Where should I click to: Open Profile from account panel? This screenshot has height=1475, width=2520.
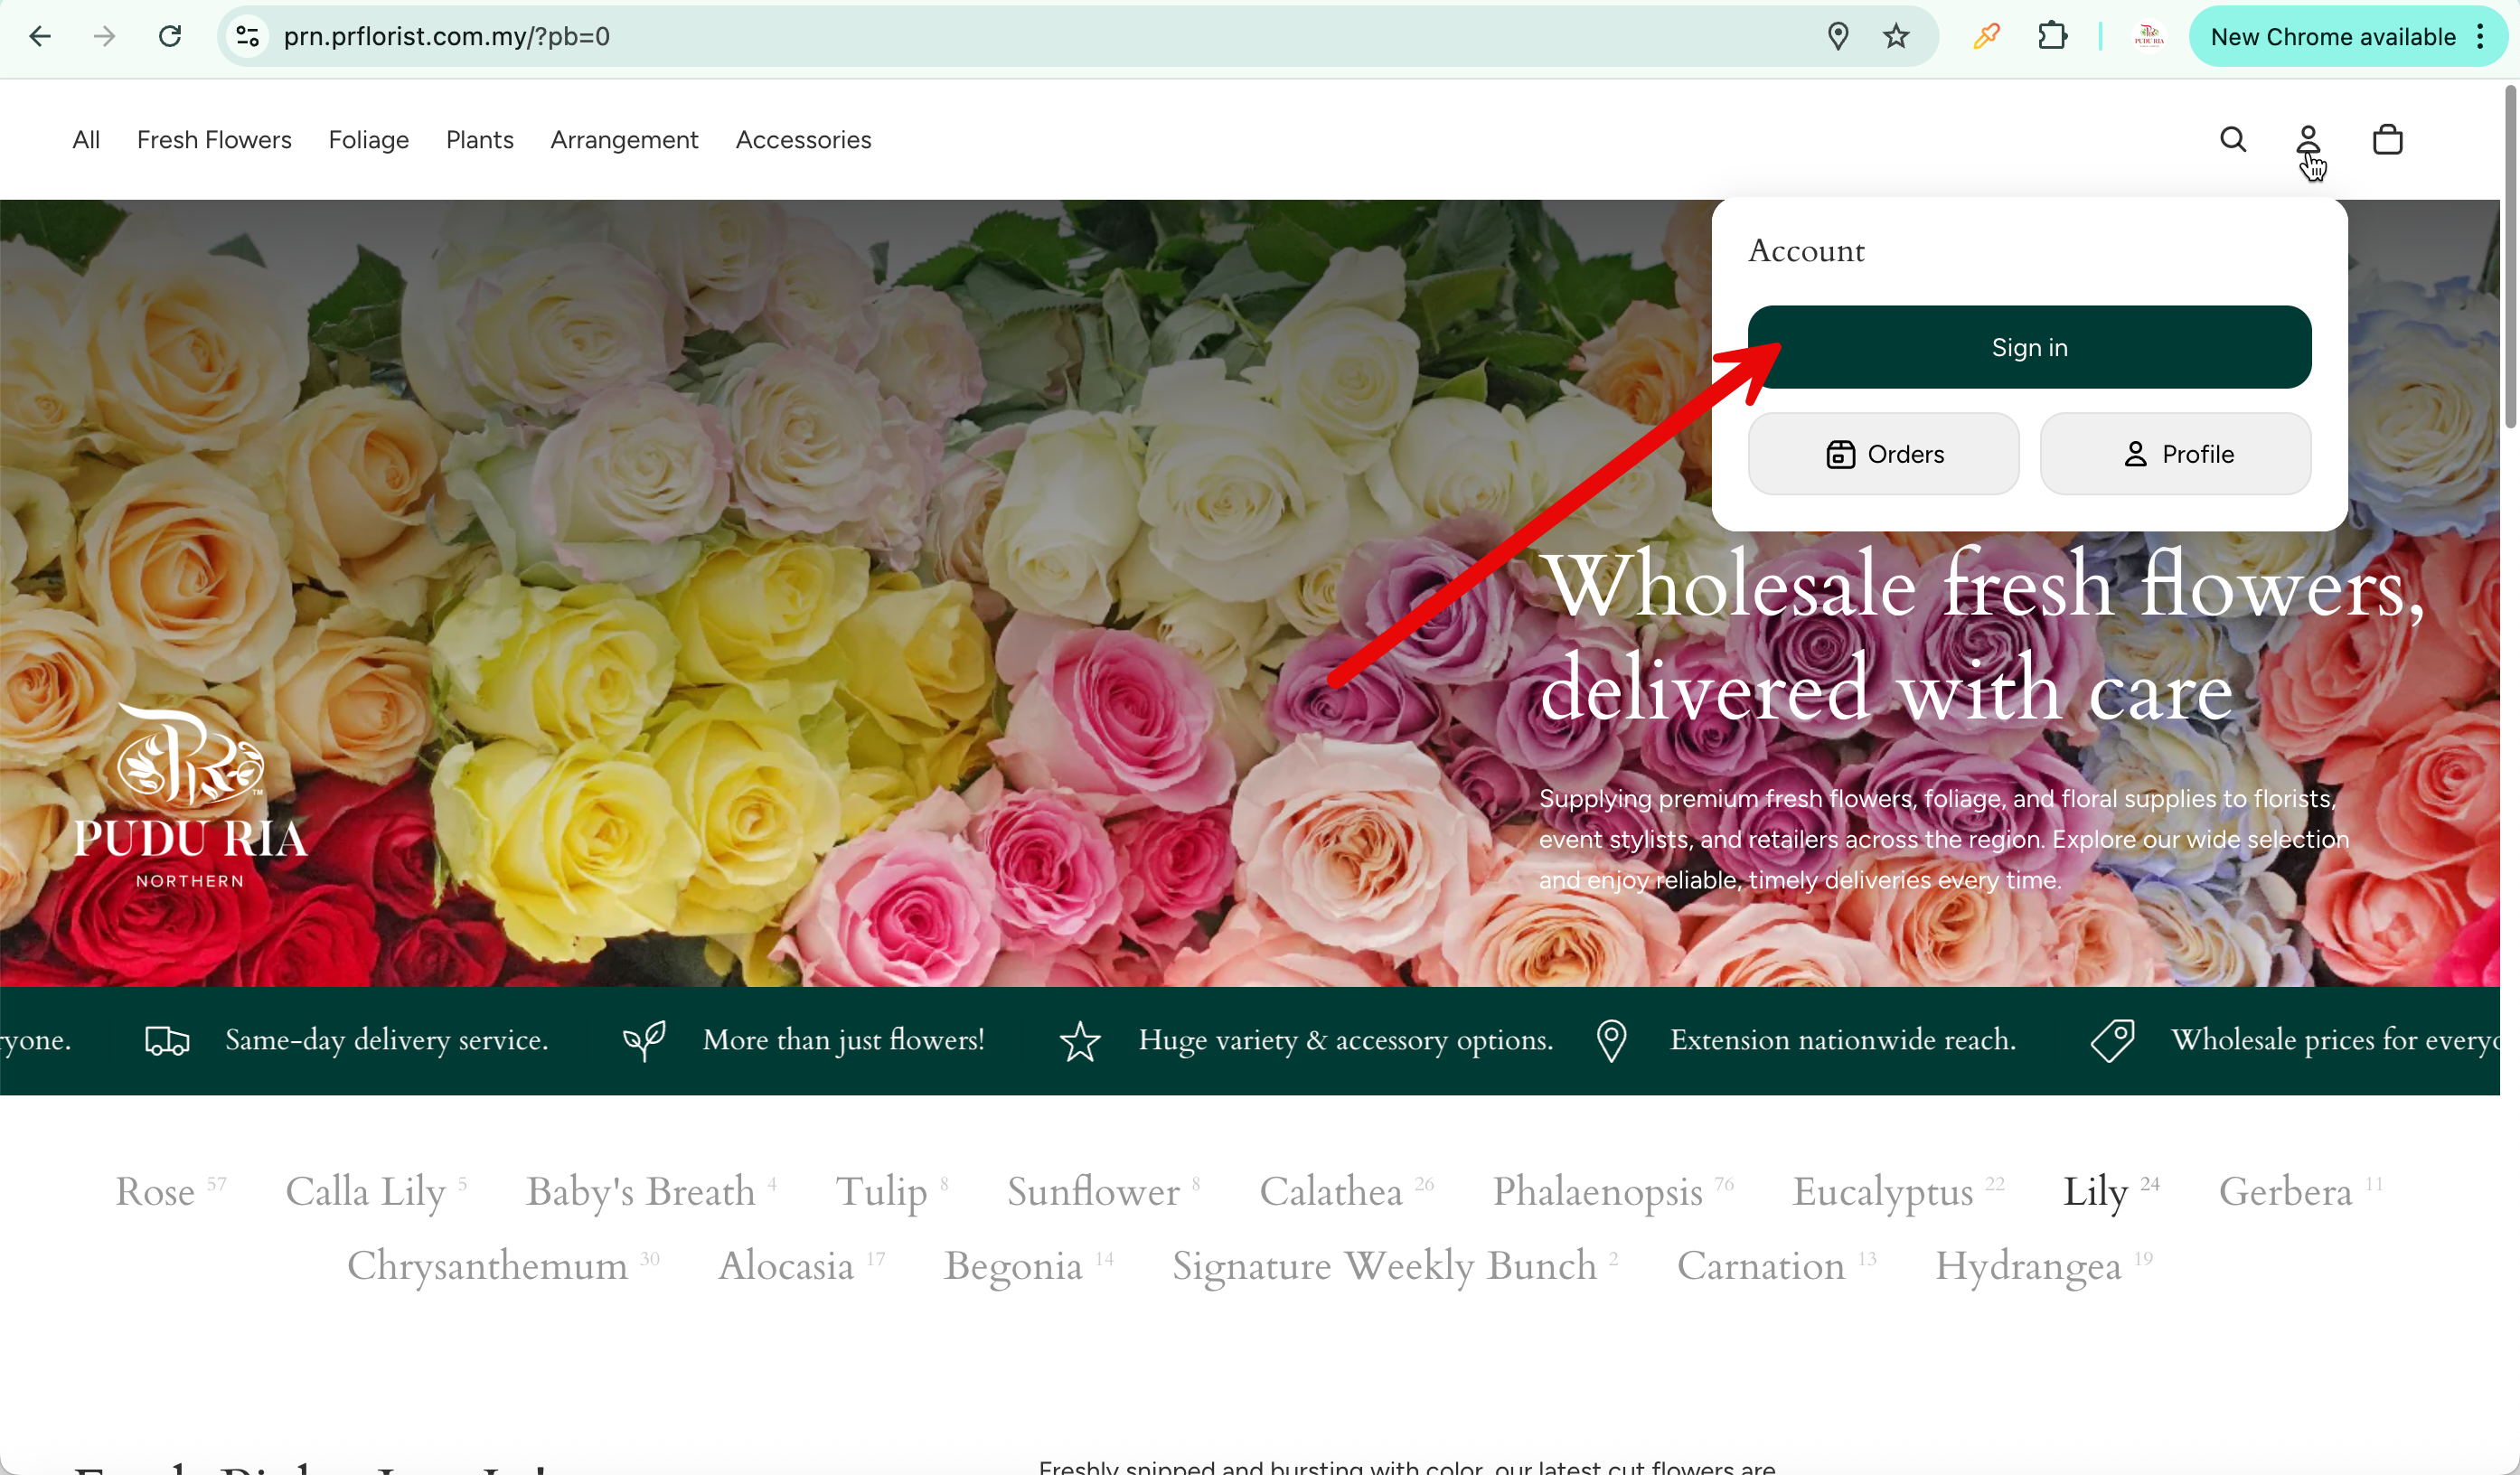pos(2176,454)
